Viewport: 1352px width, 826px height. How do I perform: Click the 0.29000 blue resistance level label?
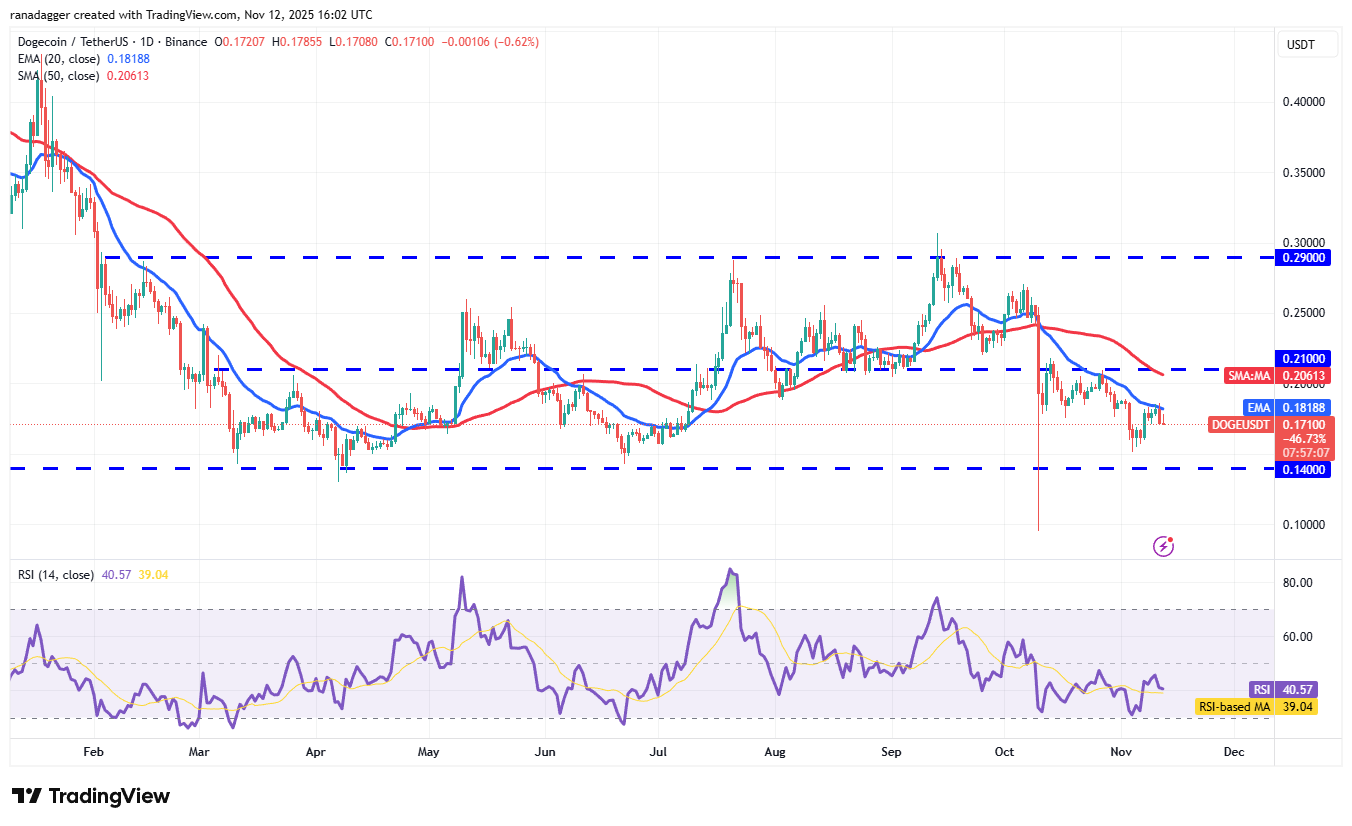click(1303, 257)
